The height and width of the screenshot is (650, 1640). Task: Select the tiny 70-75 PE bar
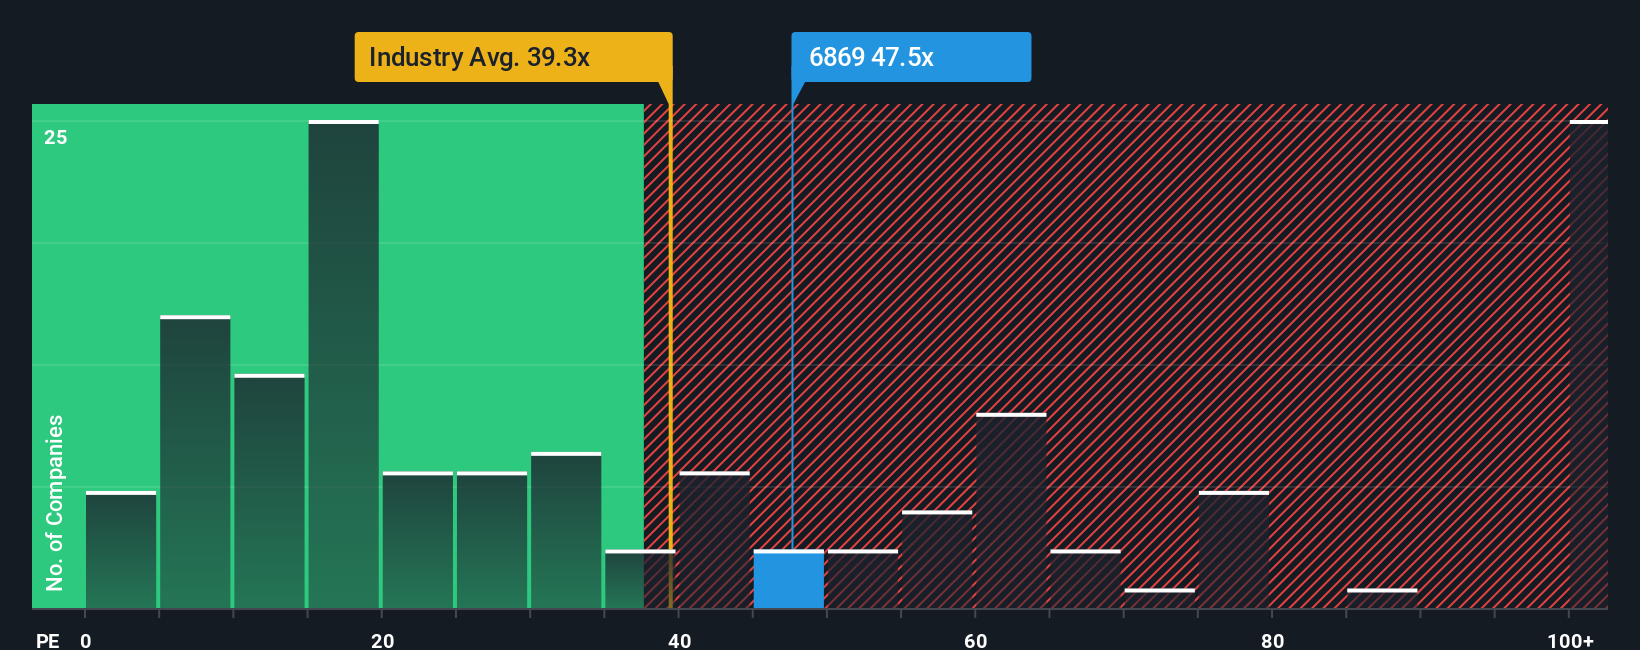[x=1160, y=598]
